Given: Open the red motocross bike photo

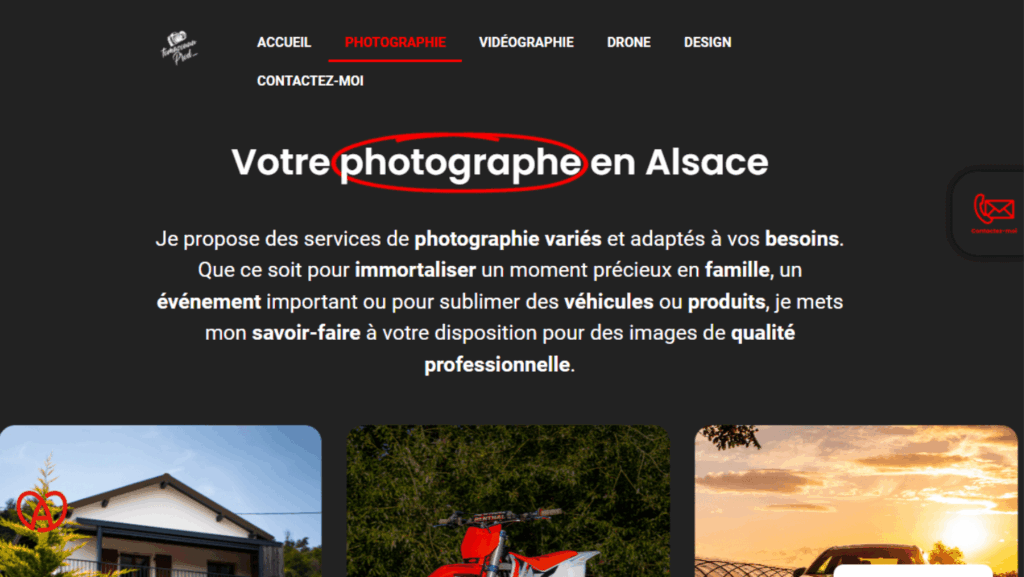Looking at the screenshot, I should point(508,501).
